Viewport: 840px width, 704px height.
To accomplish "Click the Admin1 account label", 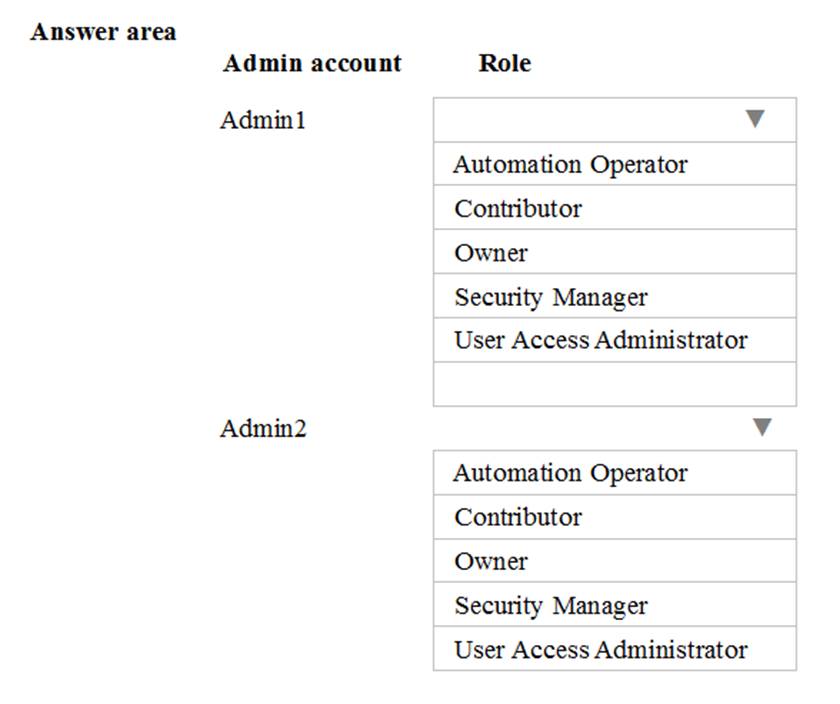I will point(263,121).
